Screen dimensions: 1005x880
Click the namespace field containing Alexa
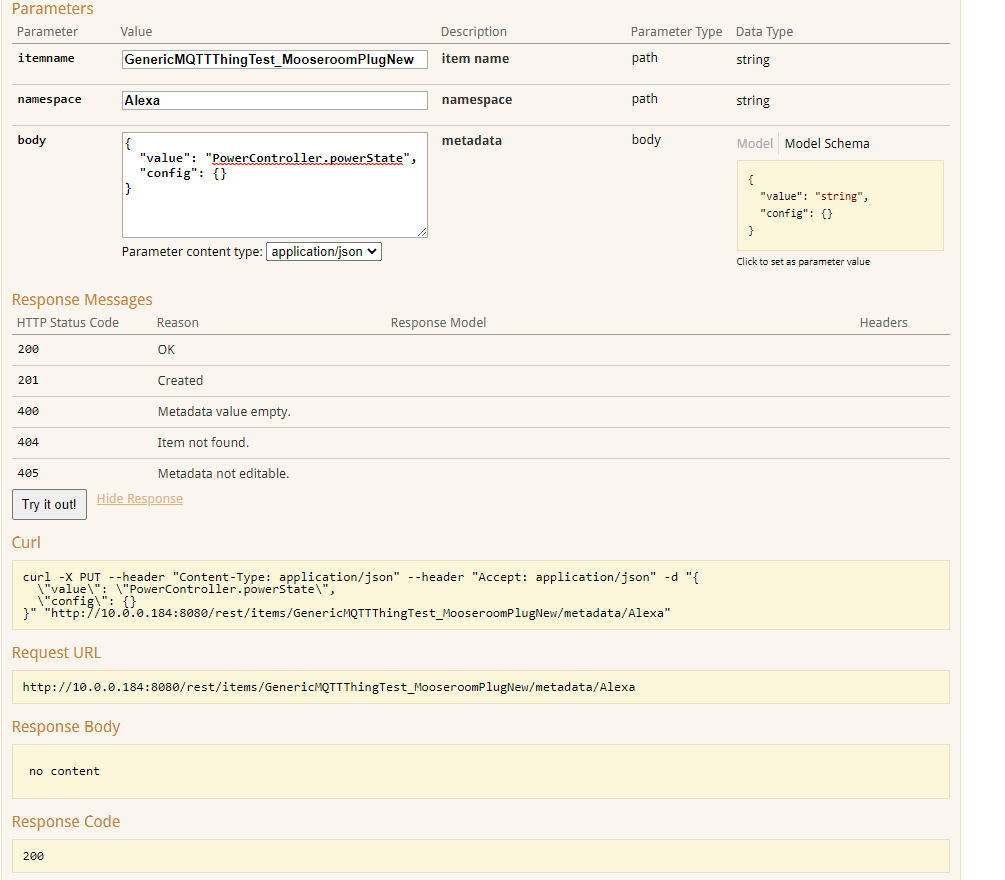274,101
